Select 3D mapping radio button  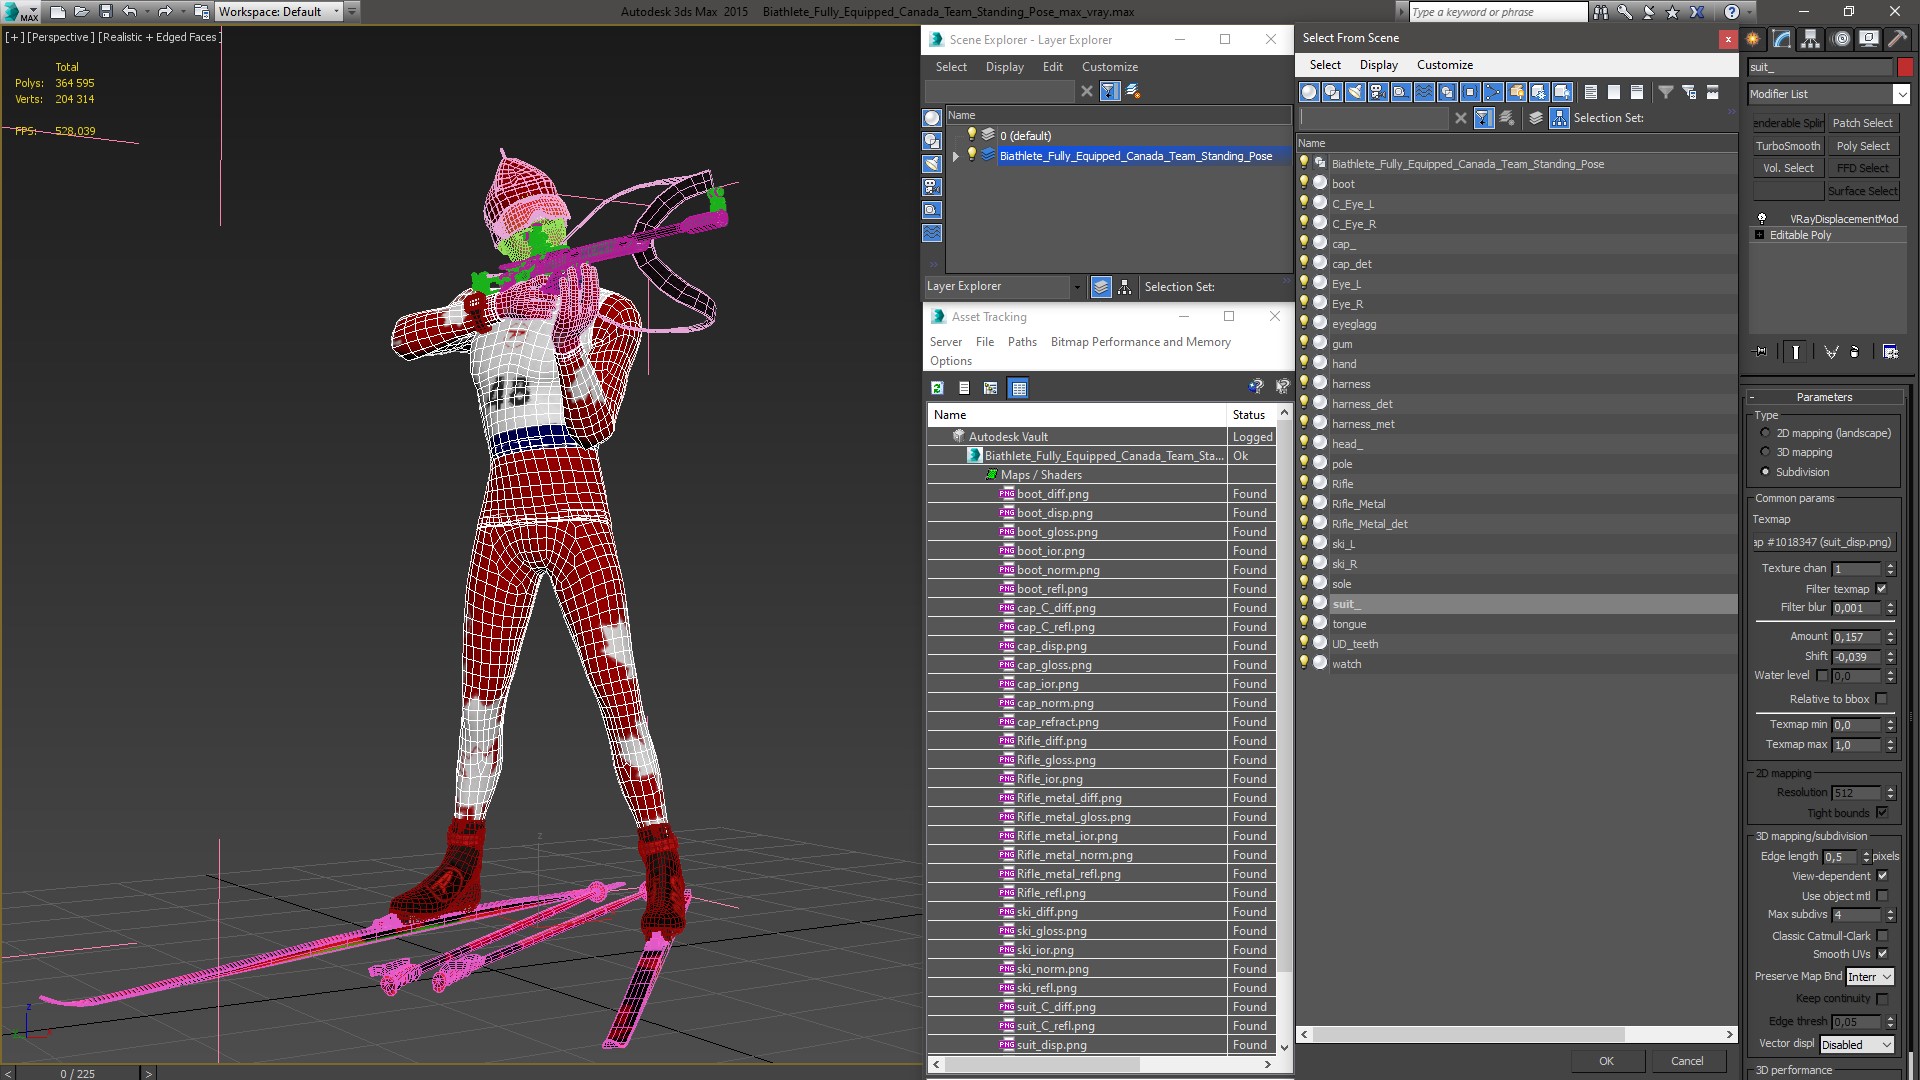tap(1765, 452)
